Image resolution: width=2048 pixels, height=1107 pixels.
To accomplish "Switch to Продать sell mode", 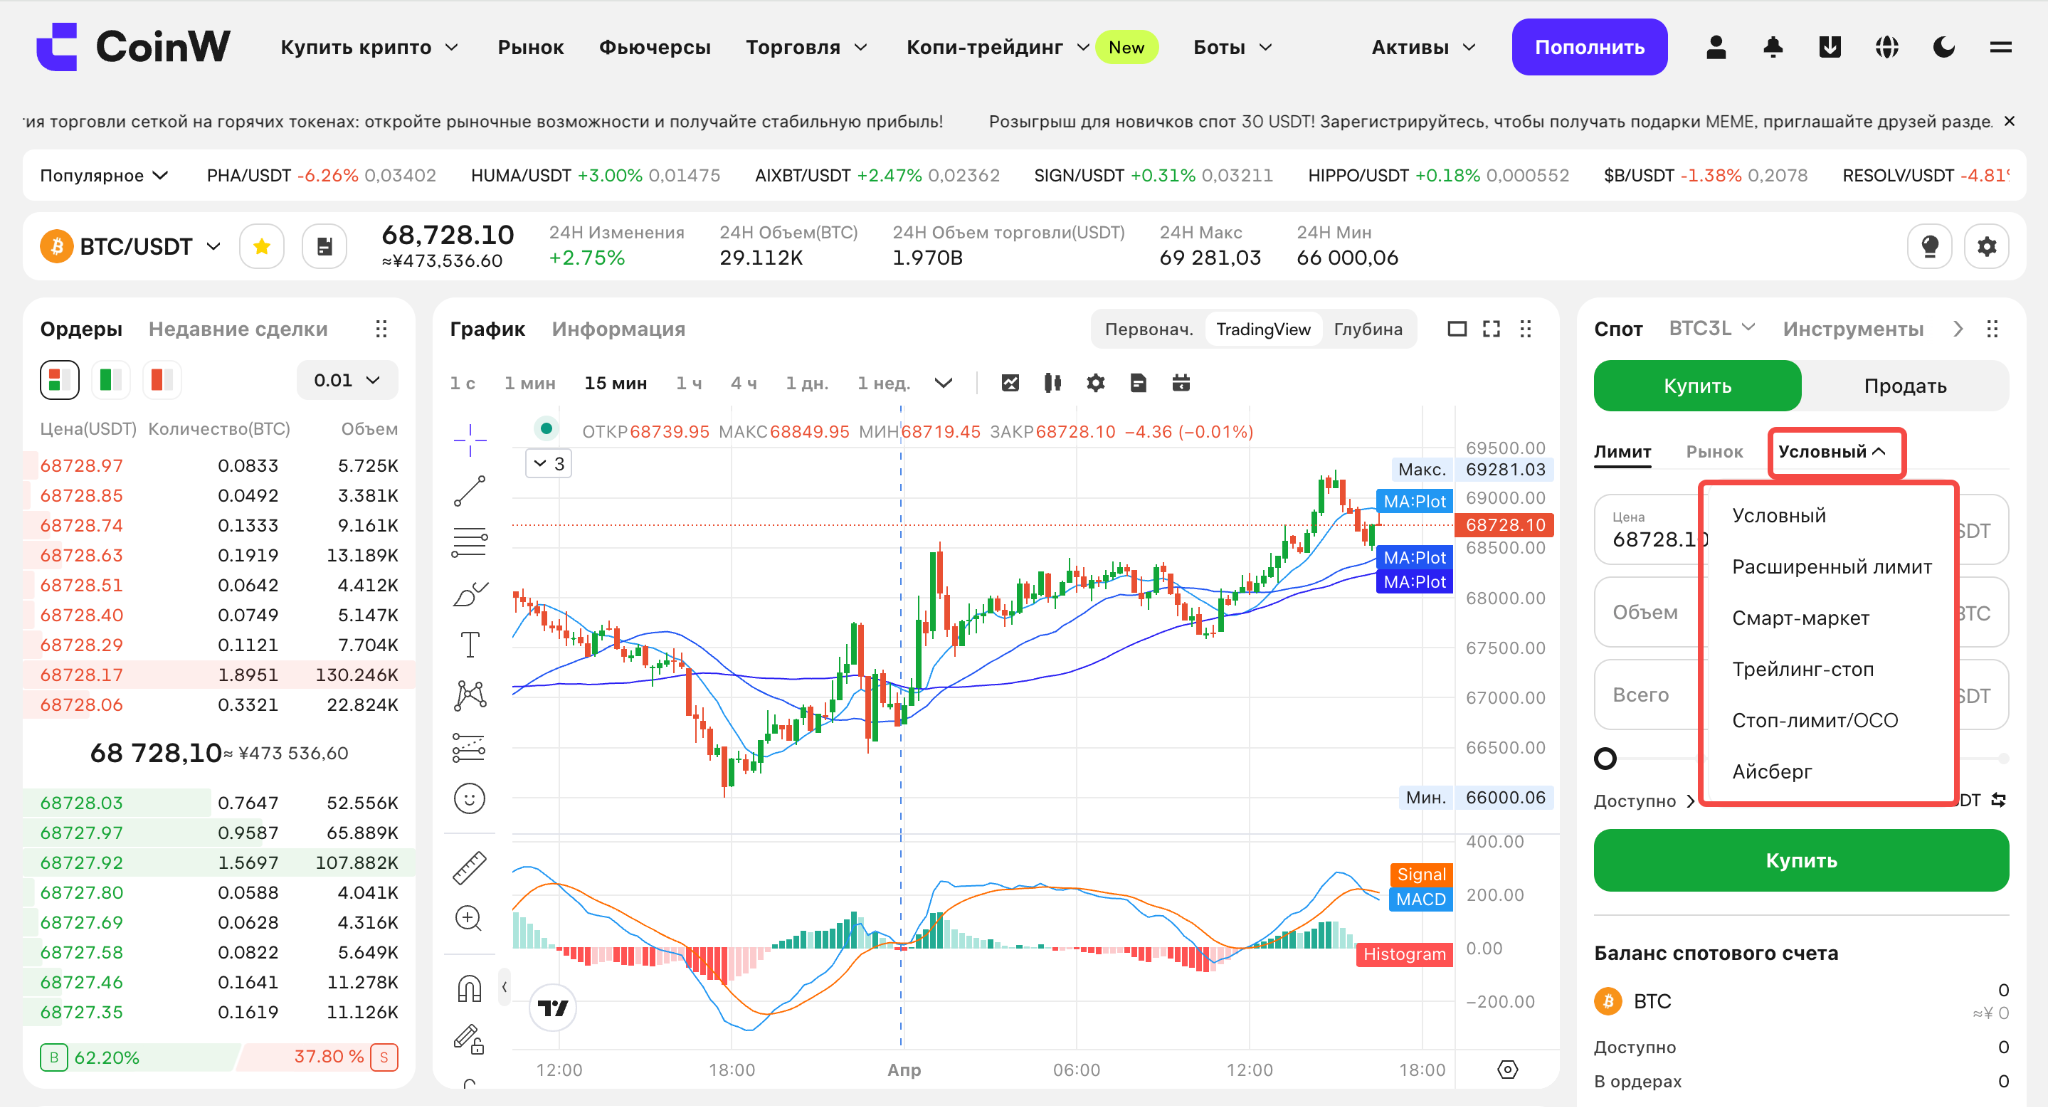I will click(1905, 386).
